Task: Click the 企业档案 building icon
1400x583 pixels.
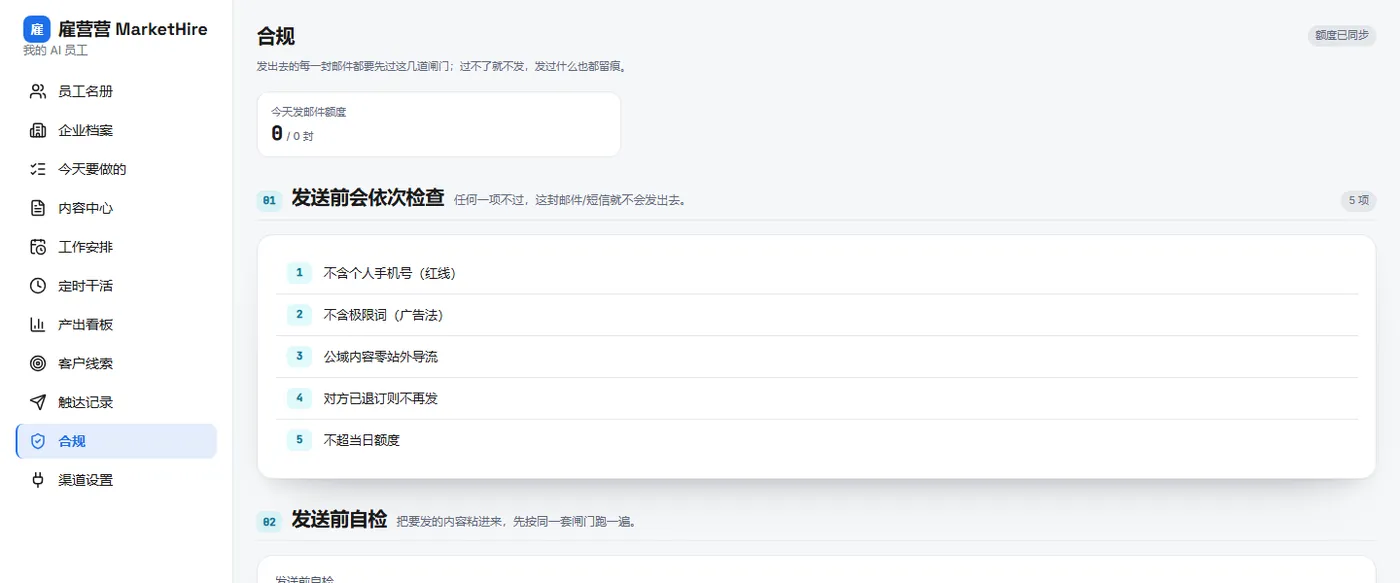Action: click(38, 130)
